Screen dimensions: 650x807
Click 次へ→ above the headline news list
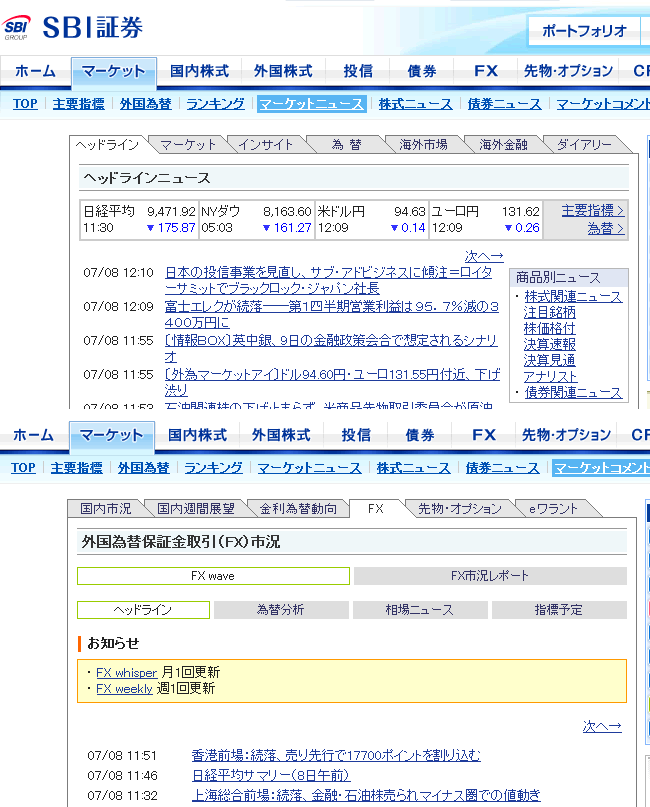tap(484, 256)
